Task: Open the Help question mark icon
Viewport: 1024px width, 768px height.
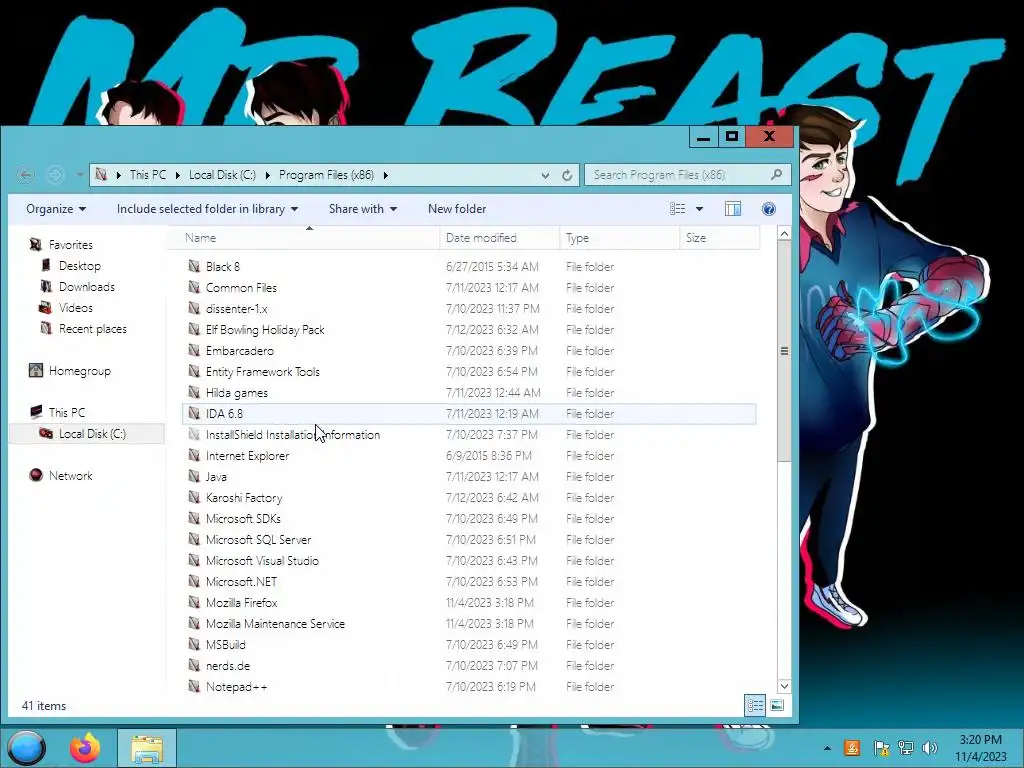Action: point(769,209)
